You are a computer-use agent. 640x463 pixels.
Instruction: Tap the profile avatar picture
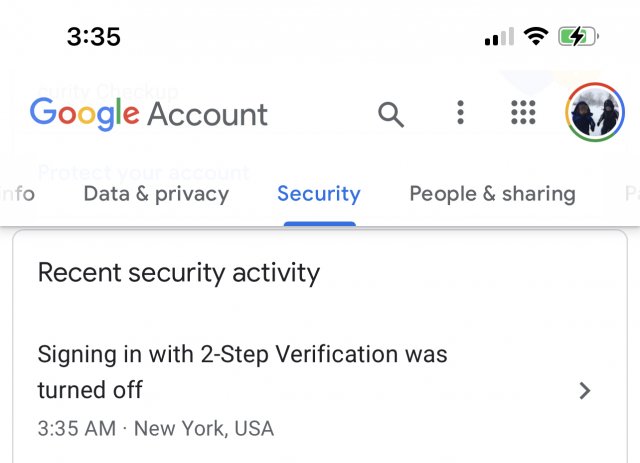pyautogui.click(x=595, y=113)
